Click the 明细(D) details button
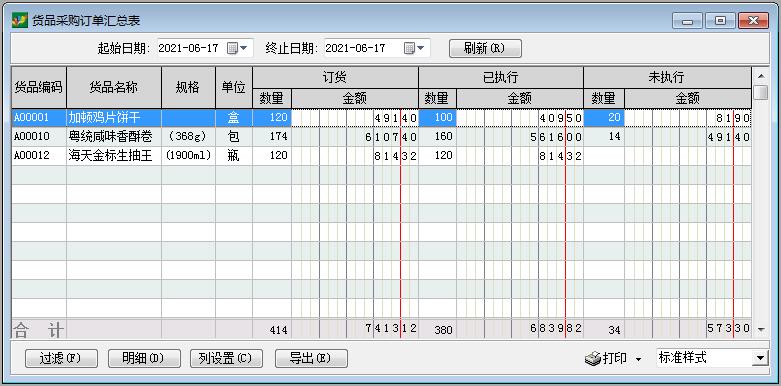The width and height of the screenshot is (781, 386). [144, 359]
